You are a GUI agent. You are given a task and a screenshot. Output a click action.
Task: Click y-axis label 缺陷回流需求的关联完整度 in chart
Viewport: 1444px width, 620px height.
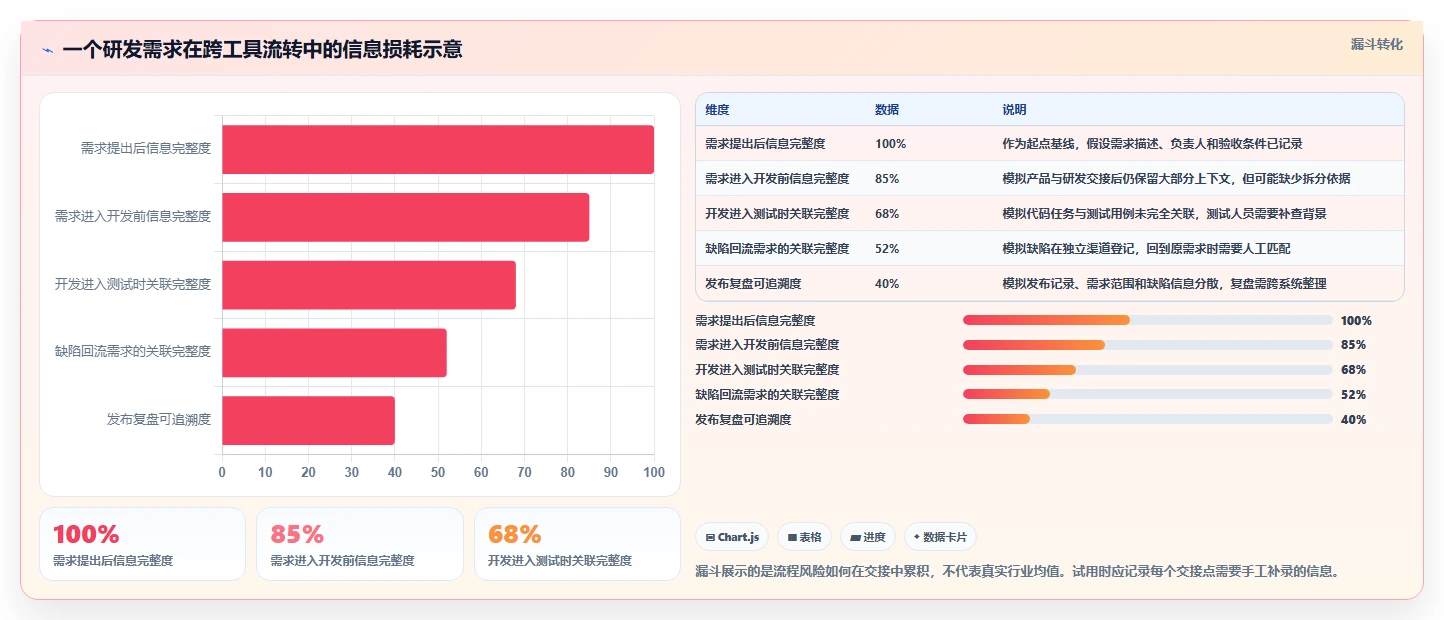133,352
